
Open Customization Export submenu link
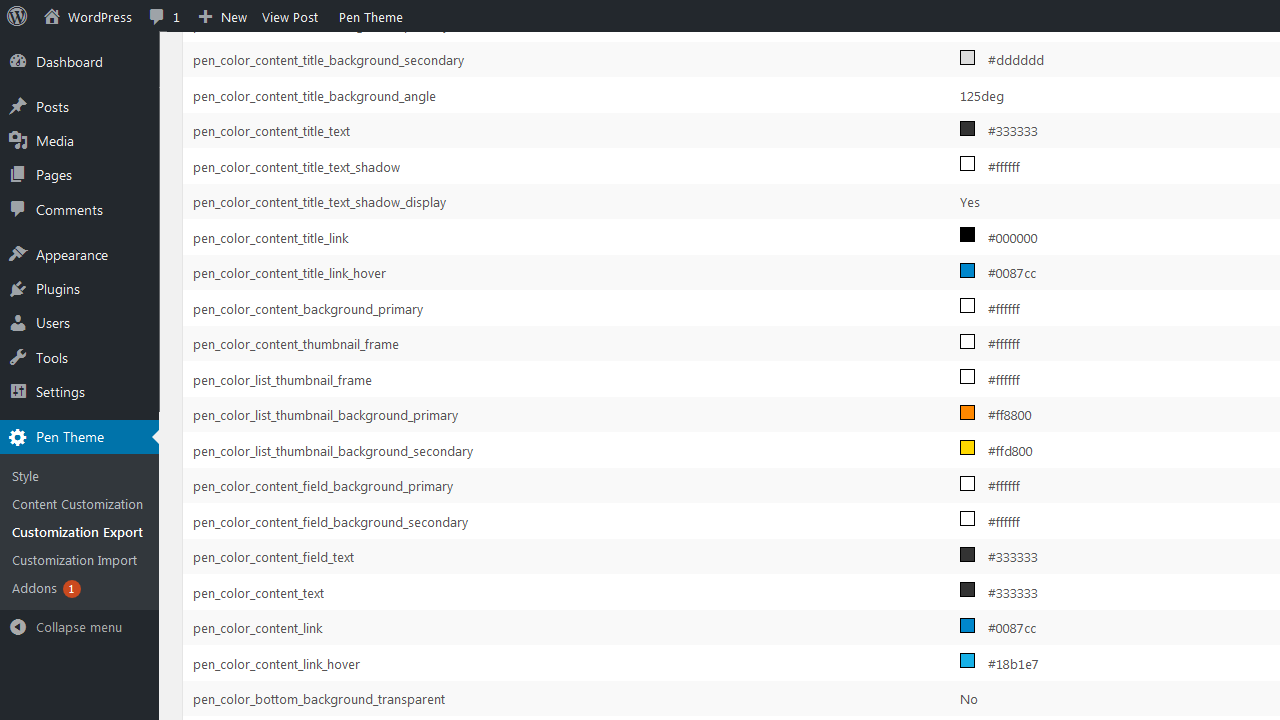pos(77,533)
